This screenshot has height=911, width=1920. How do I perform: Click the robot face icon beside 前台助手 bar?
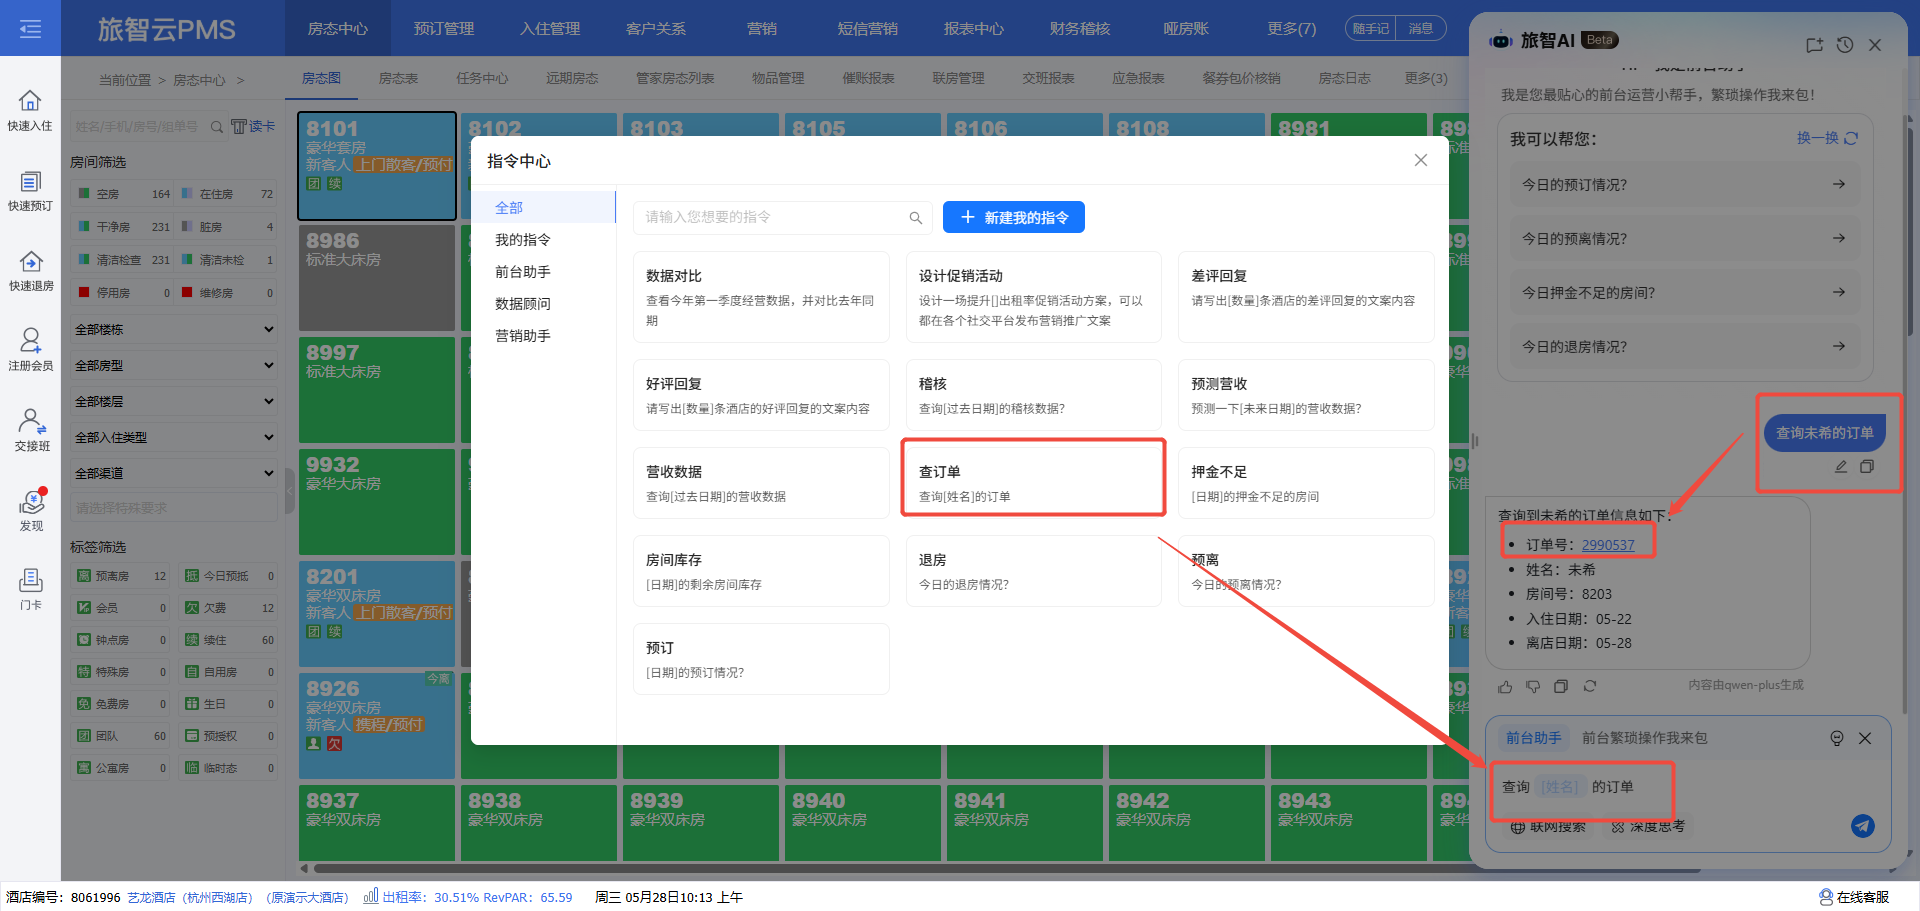pos(1837,738)
